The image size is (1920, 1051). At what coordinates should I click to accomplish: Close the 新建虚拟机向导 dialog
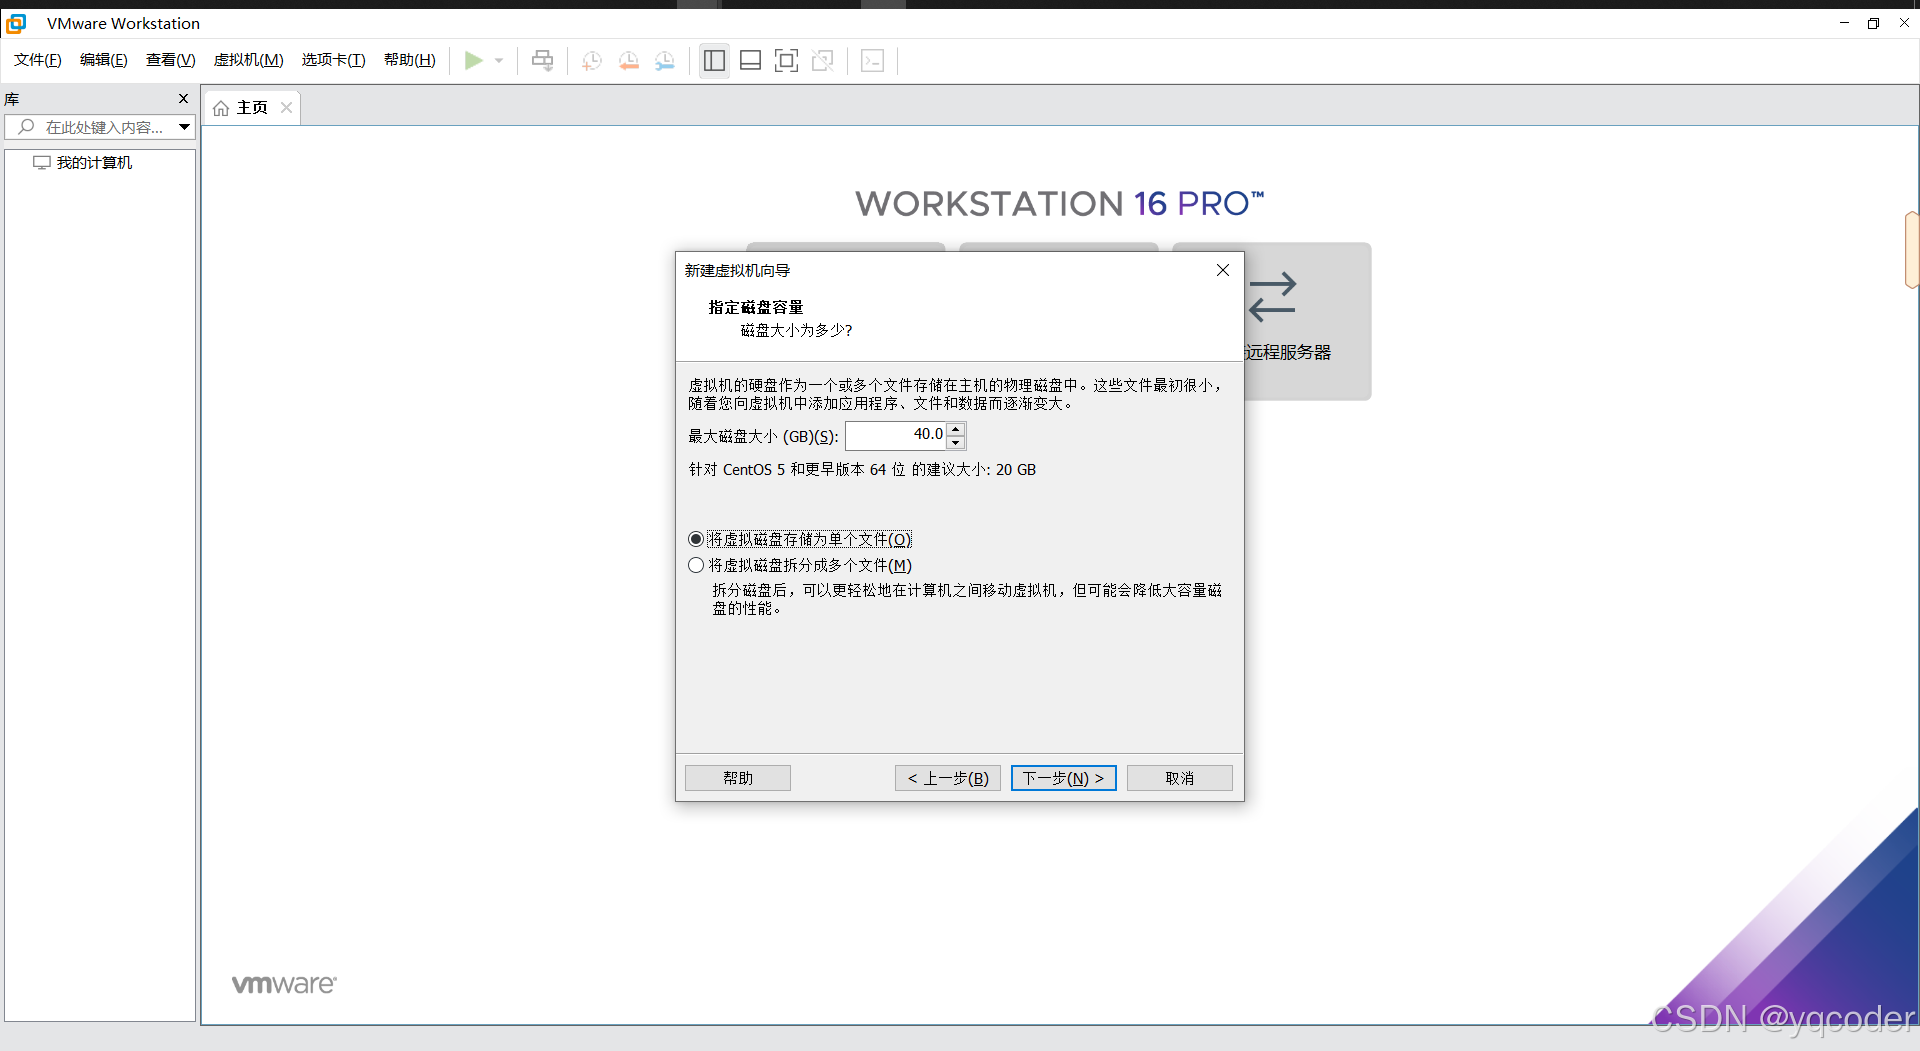click(1222, 270)
